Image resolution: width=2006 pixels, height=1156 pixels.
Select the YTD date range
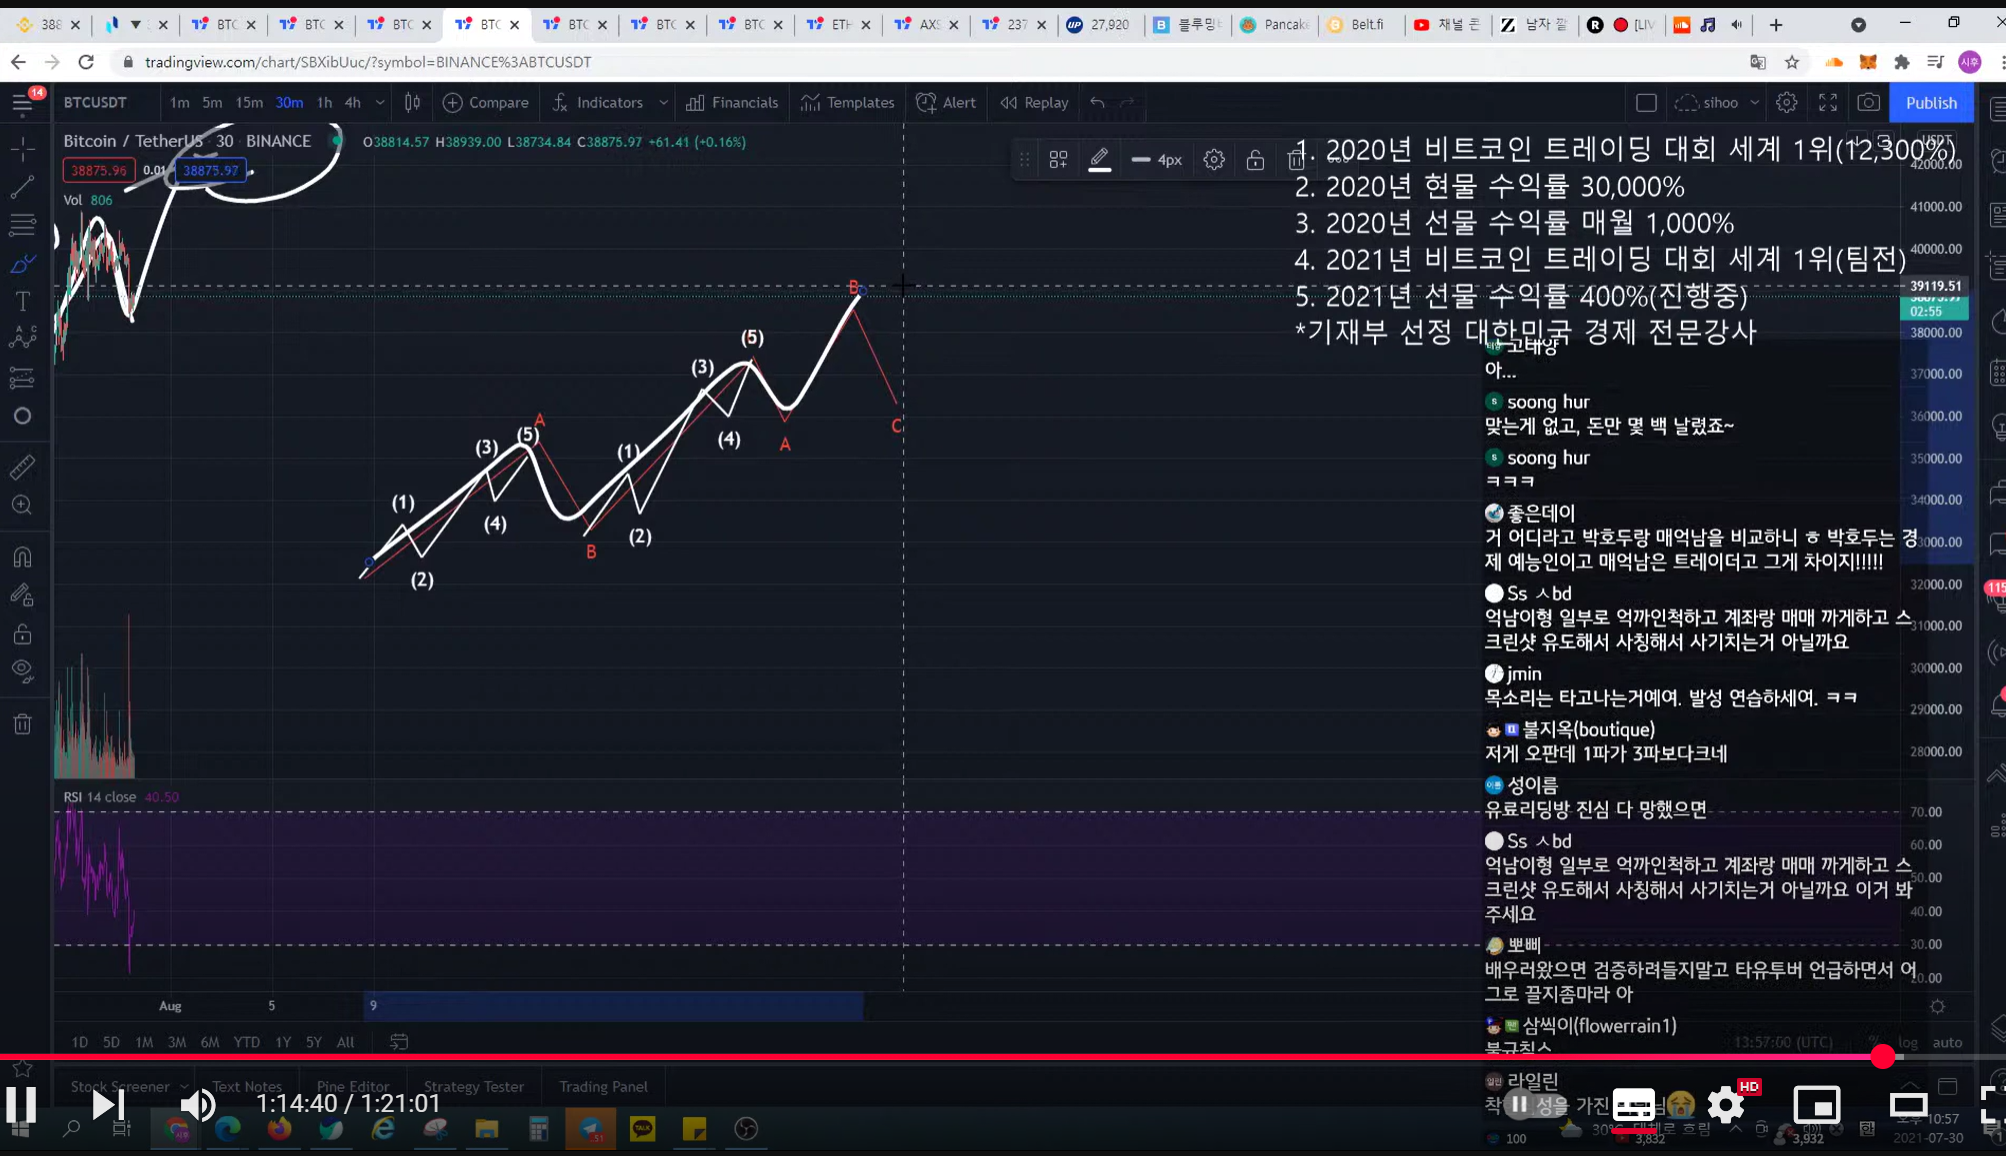pyautogui.click(x=246, y=1042)
